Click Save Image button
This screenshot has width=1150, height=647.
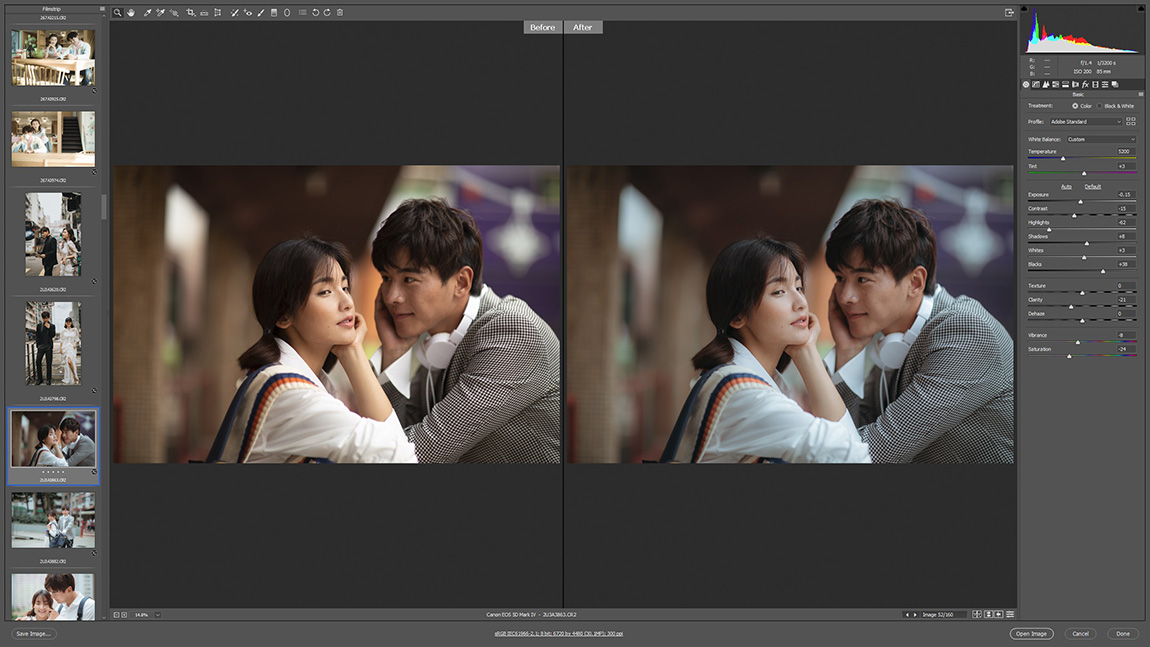34,634
